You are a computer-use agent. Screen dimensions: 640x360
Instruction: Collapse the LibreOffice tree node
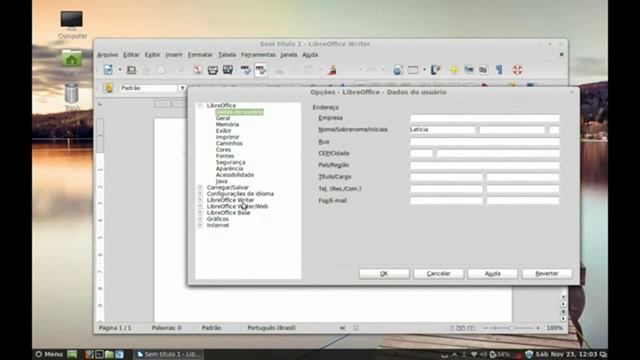[200, 106]
